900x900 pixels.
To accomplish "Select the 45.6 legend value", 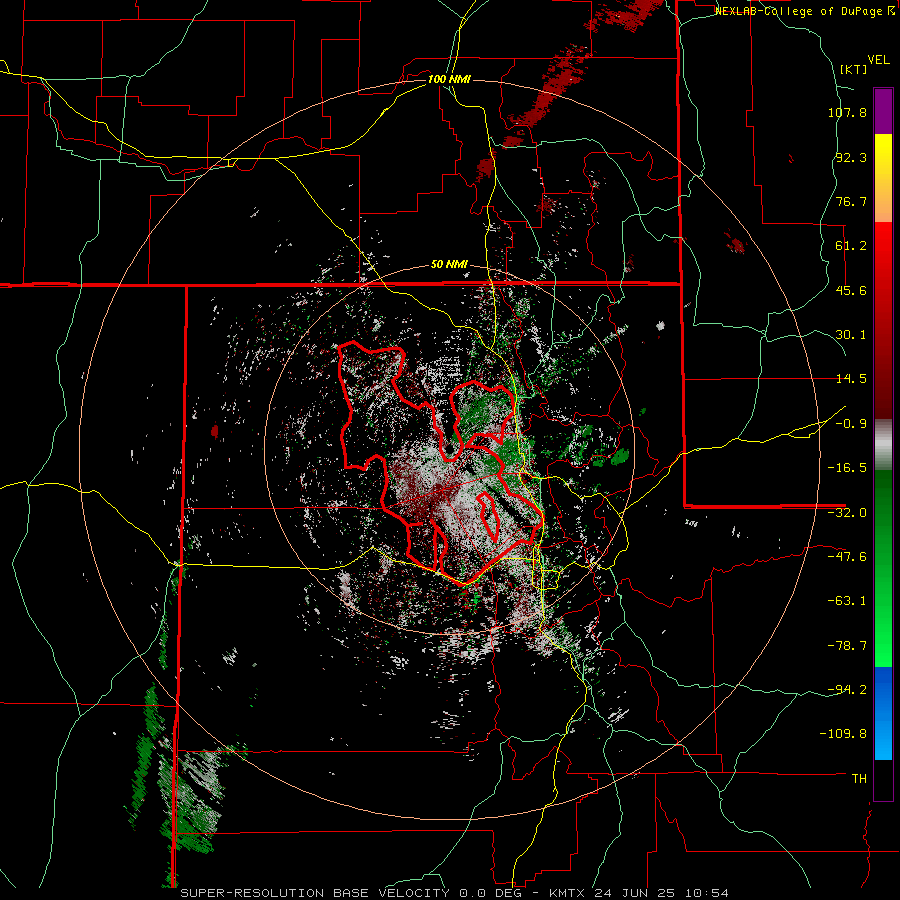I will tap(851, 290).
